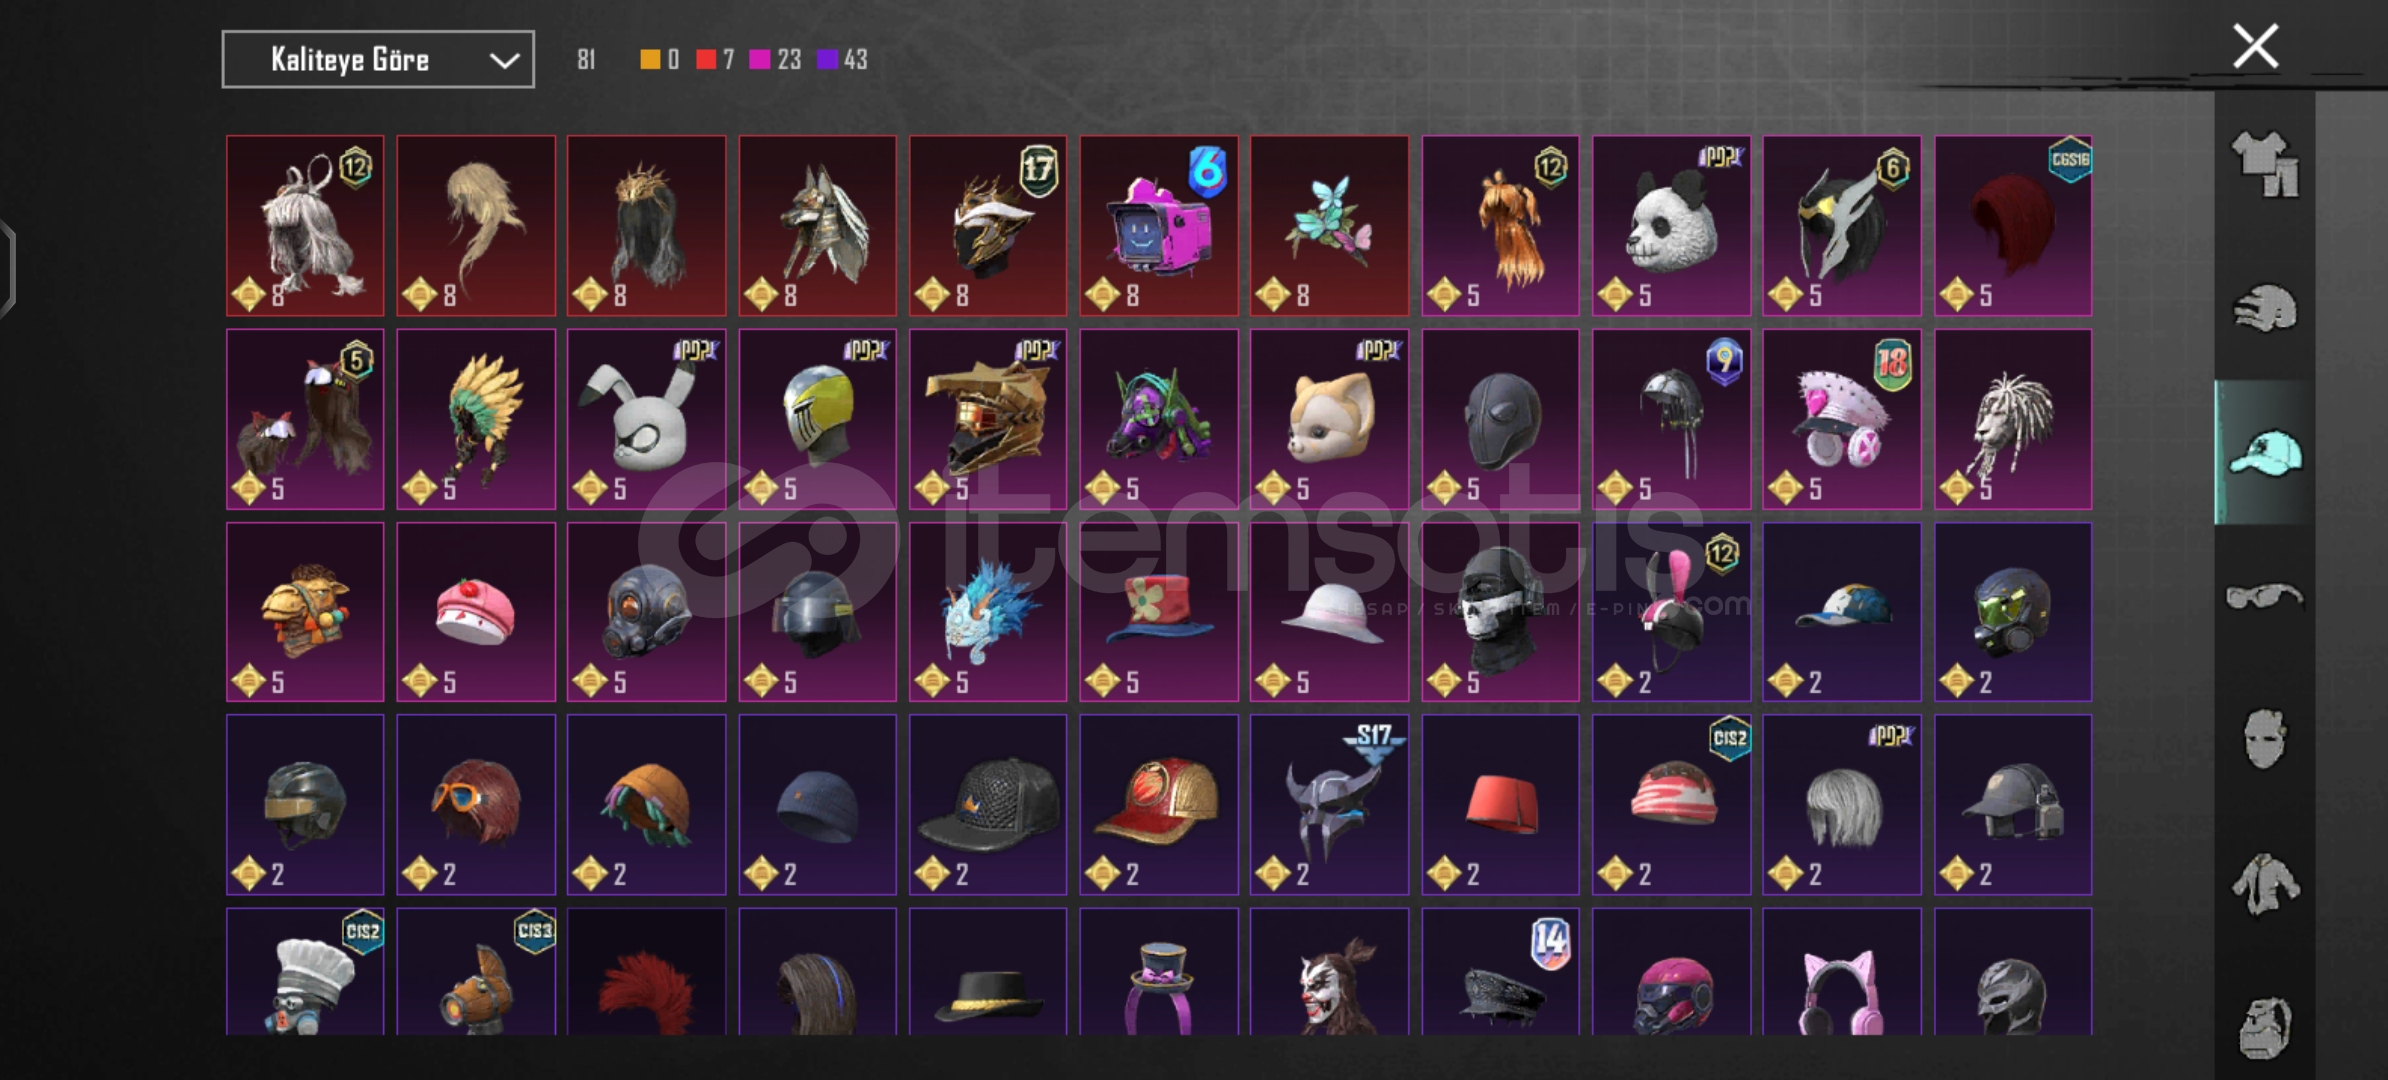Select the pink cat ear headphones

coord(1842,971)
